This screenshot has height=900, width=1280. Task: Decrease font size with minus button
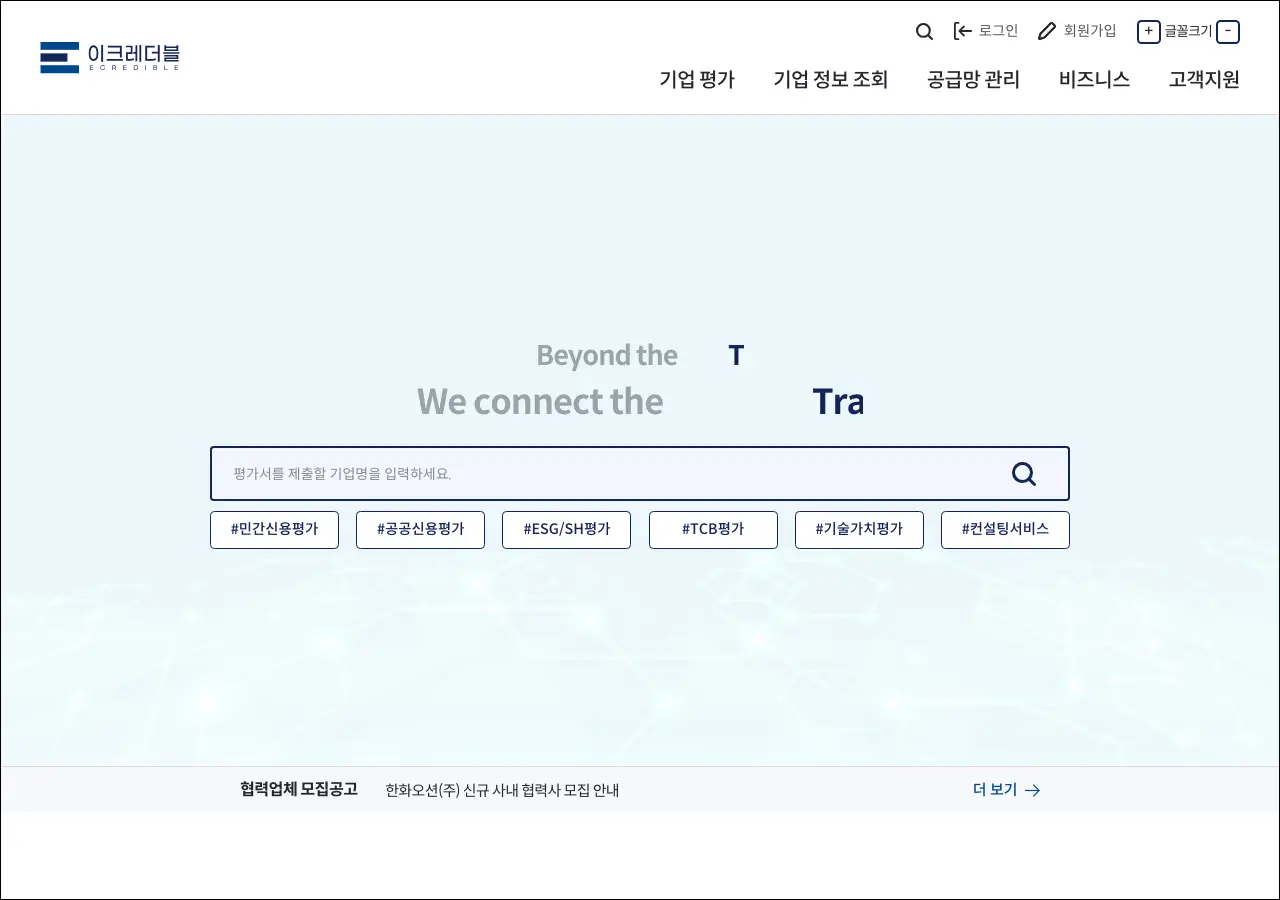click(1228, 32)
